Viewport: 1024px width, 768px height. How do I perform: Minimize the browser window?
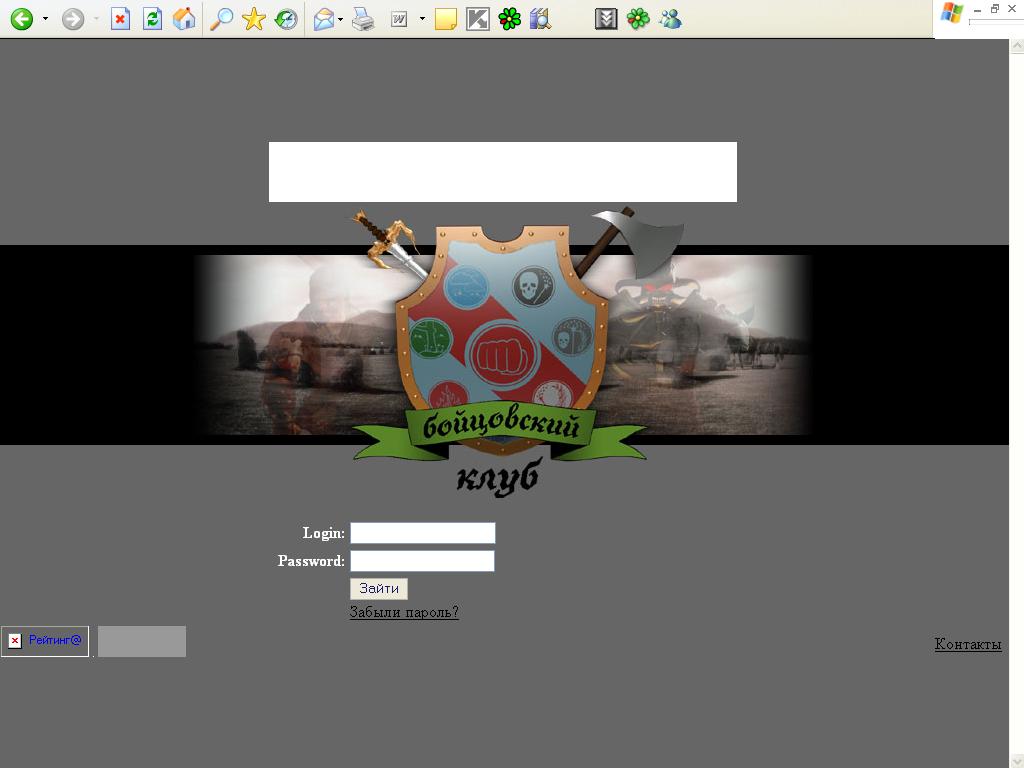(978, 10)
